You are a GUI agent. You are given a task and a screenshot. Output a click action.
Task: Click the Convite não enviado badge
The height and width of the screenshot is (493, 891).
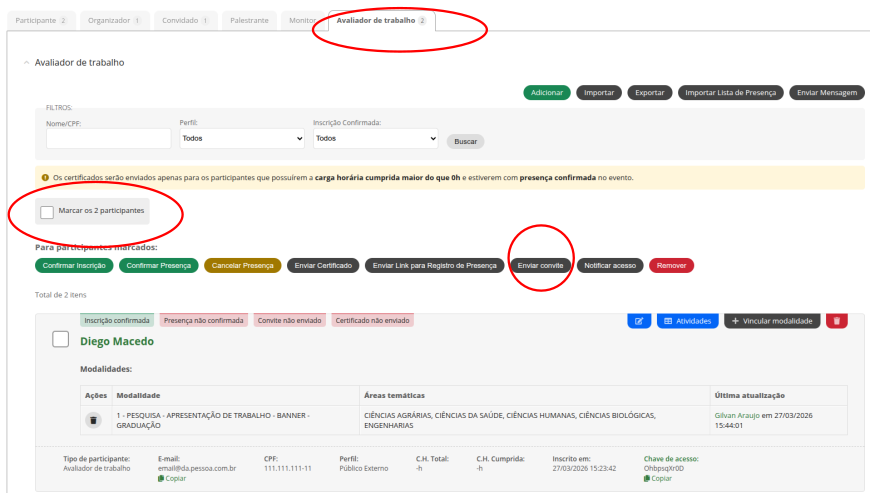point(289,320)
